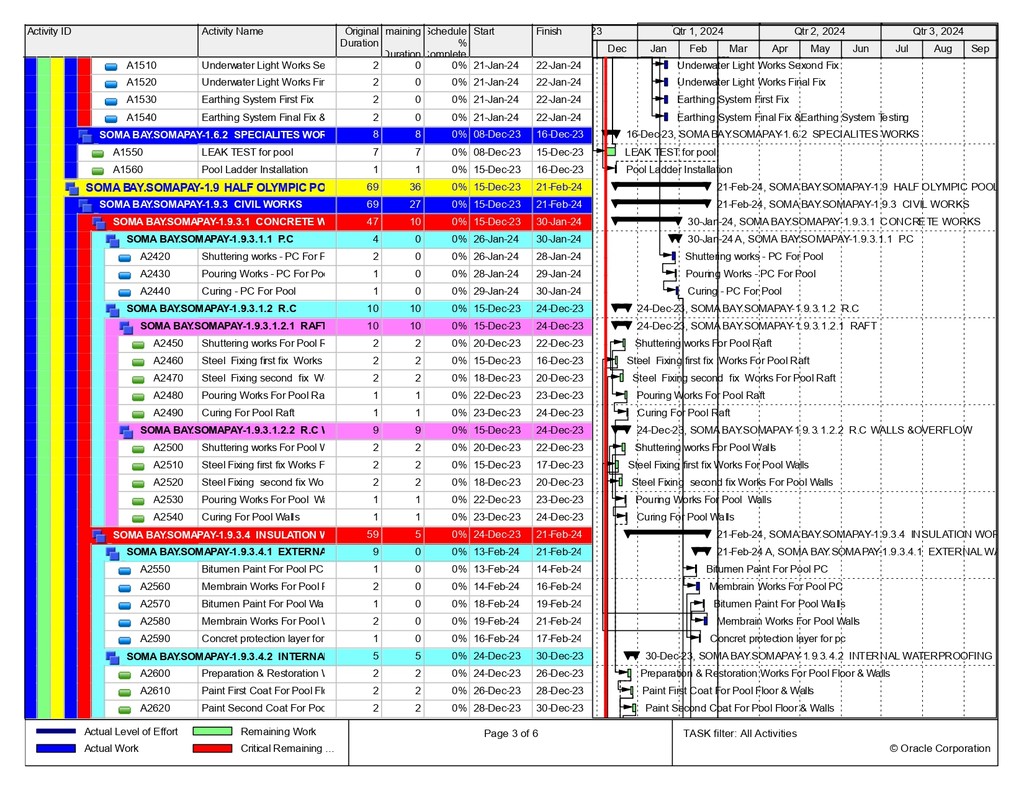Click the WBS icon of SOMAPAY-1.9.3.4 INSULATION row
This screenshot has height=791, width=1024.
point(99,536)
